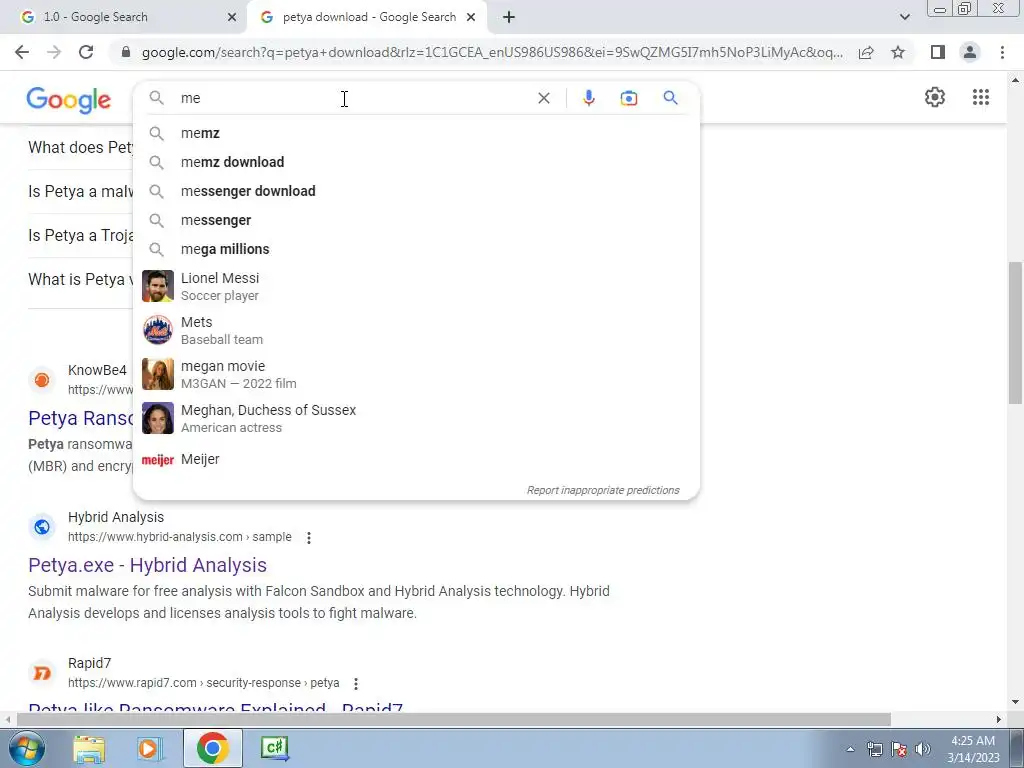Click the blue magnifier search button

coord(670,98)
